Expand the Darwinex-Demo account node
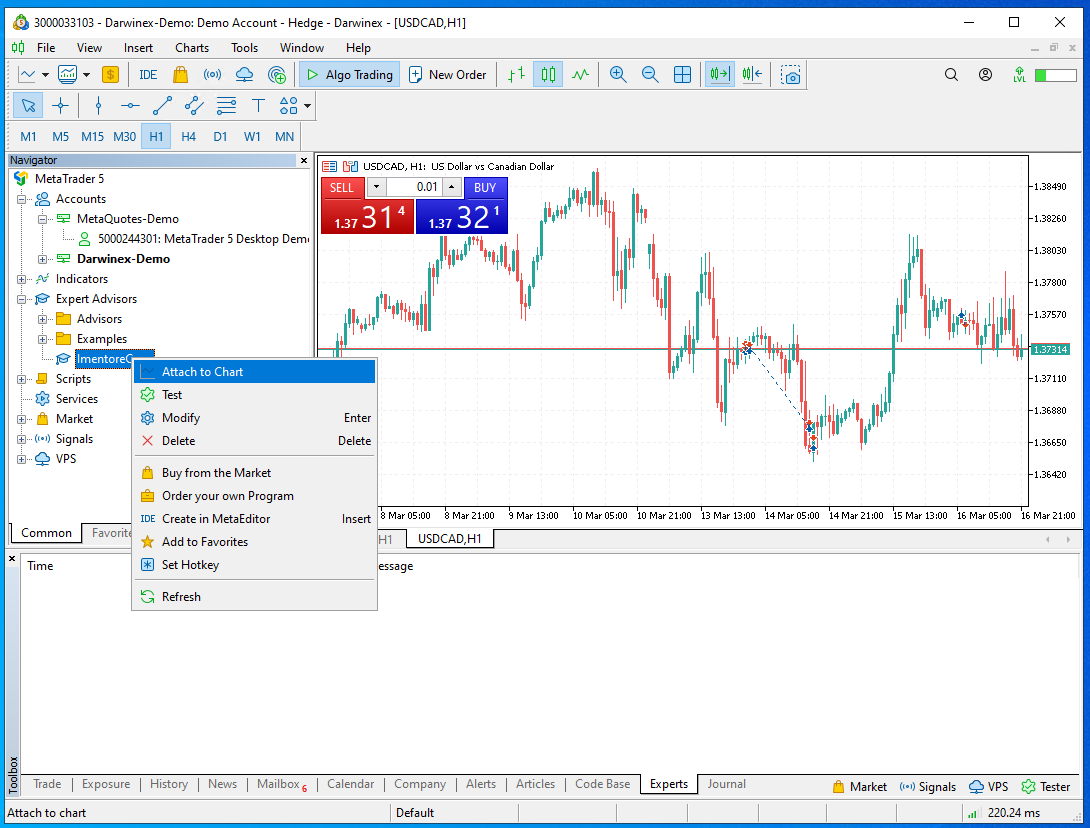Viewport: 1090px width, 828px height. pyautogui.click(x=42, y=259)
